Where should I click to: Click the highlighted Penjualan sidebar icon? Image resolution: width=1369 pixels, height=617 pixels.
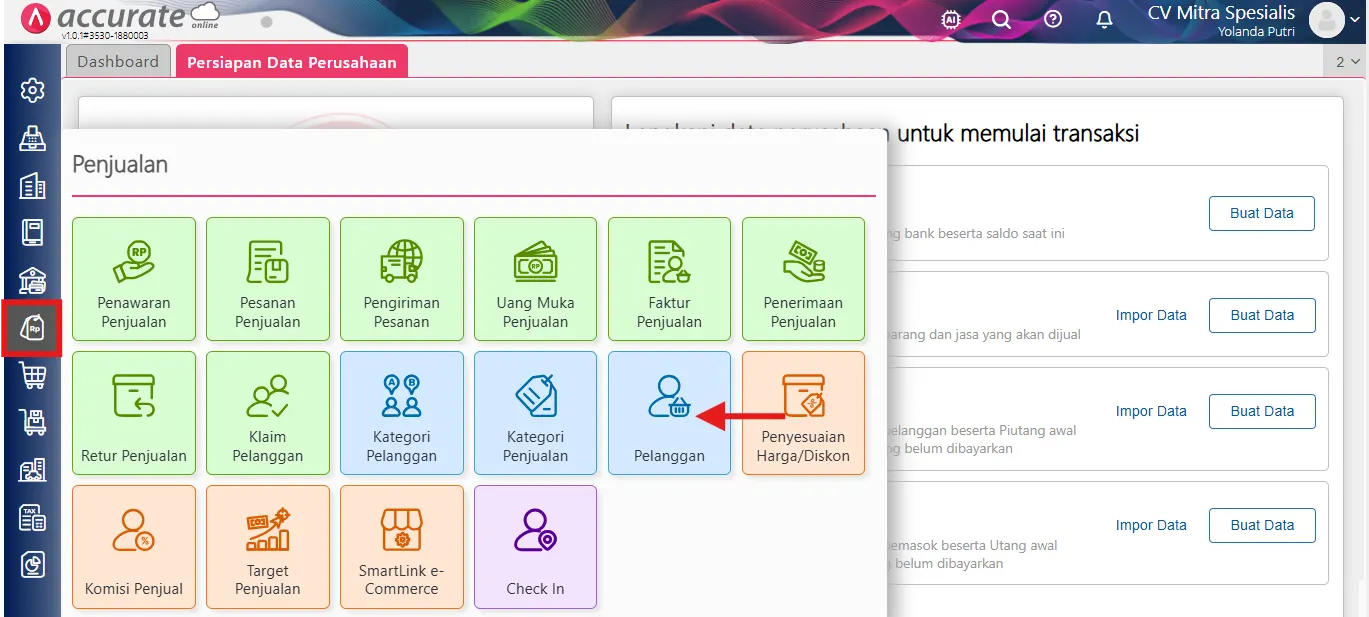pyautogui.click(x=32, y=328)
